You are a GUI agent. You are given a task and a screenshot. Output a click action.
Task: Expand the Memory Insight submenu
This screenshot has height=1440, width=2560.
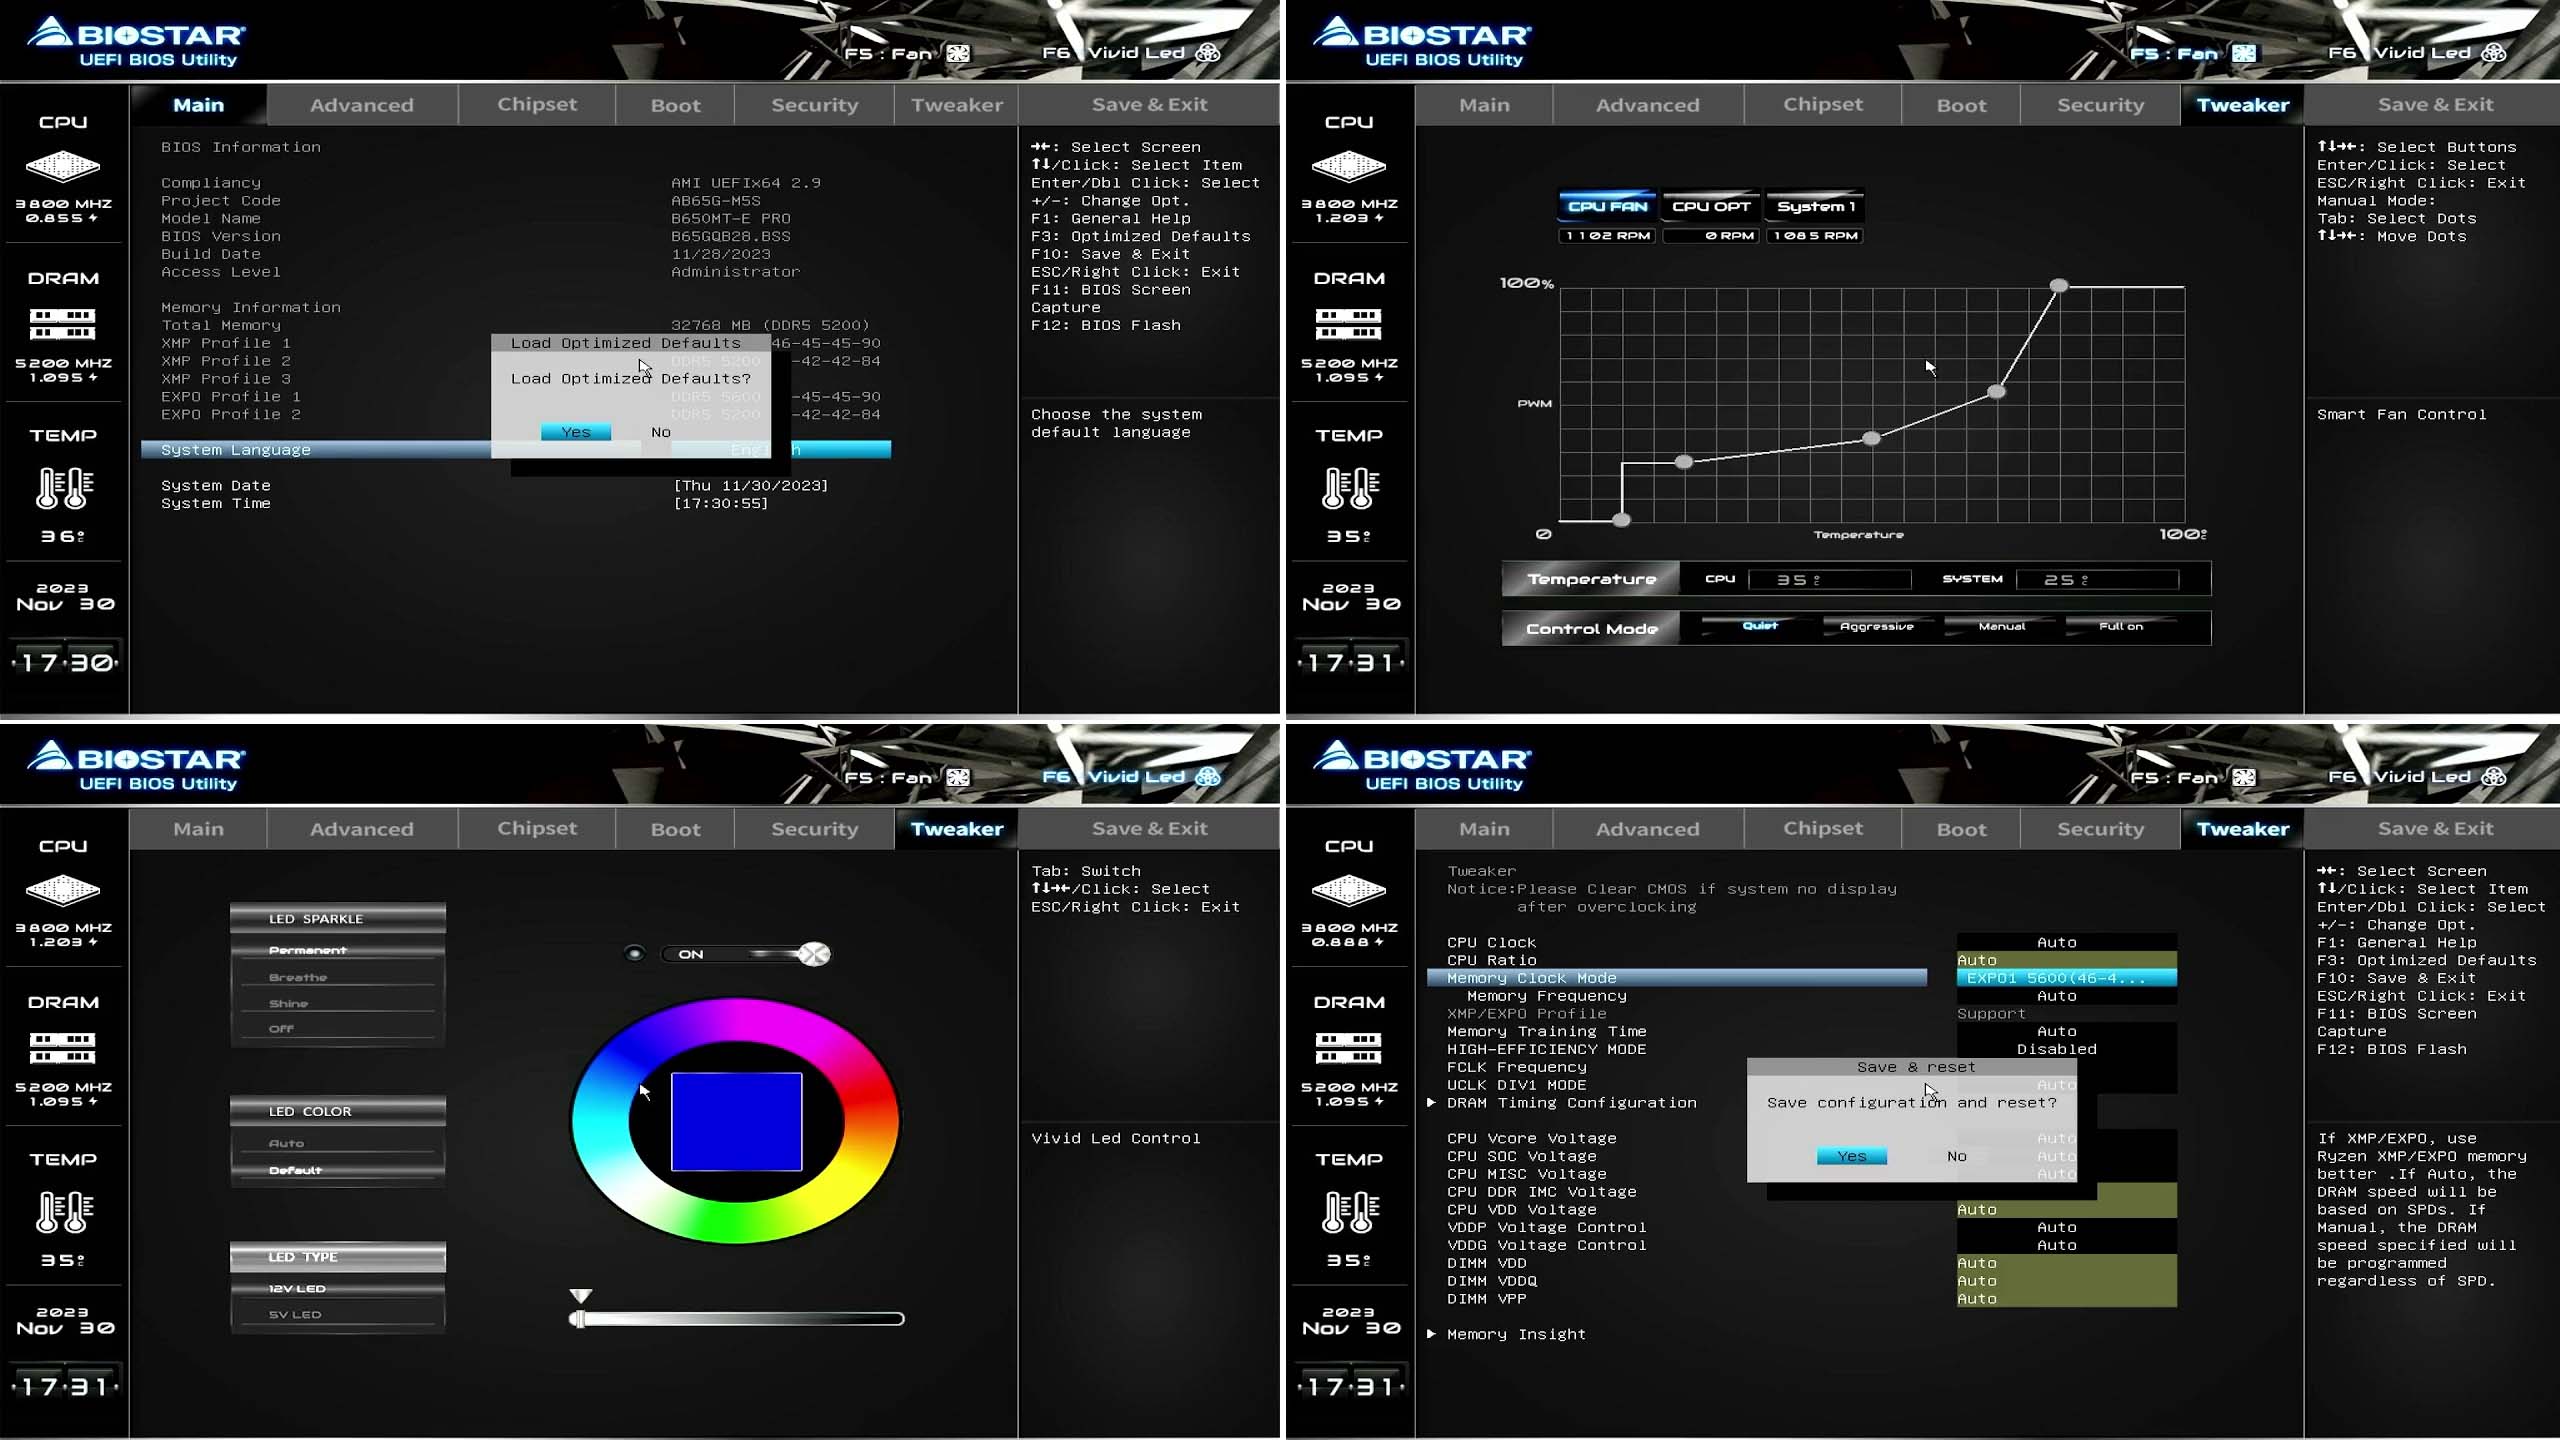(x=1515, y=1334)
